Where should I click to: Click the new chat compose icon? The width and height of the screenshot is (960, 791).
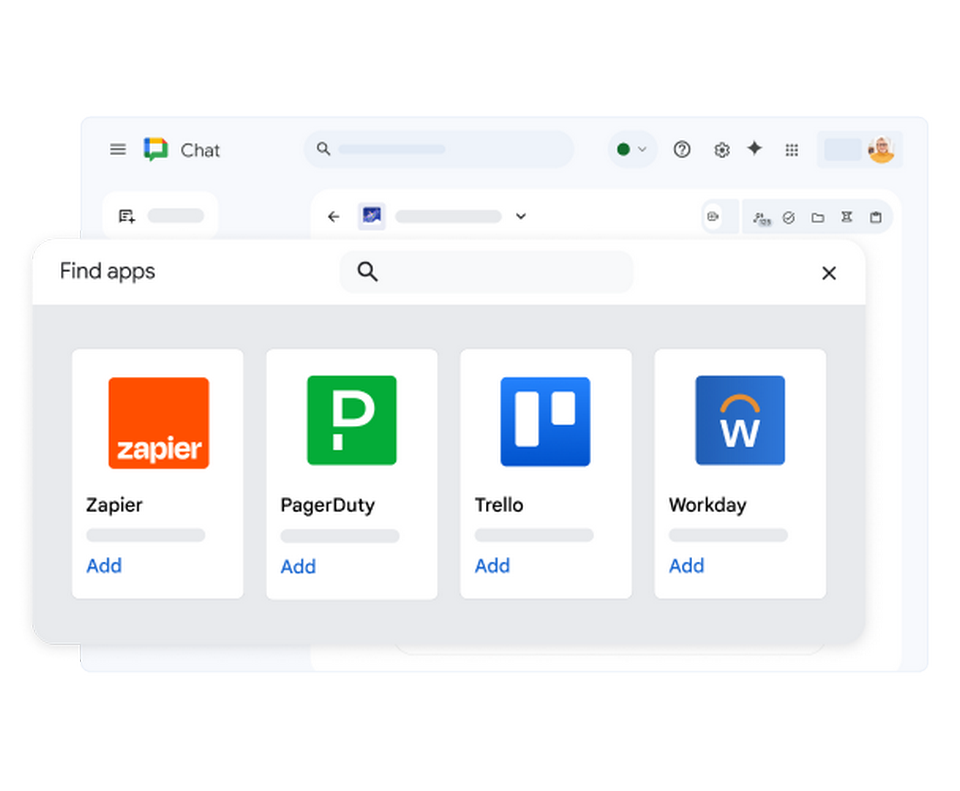[x=127, y=216]
